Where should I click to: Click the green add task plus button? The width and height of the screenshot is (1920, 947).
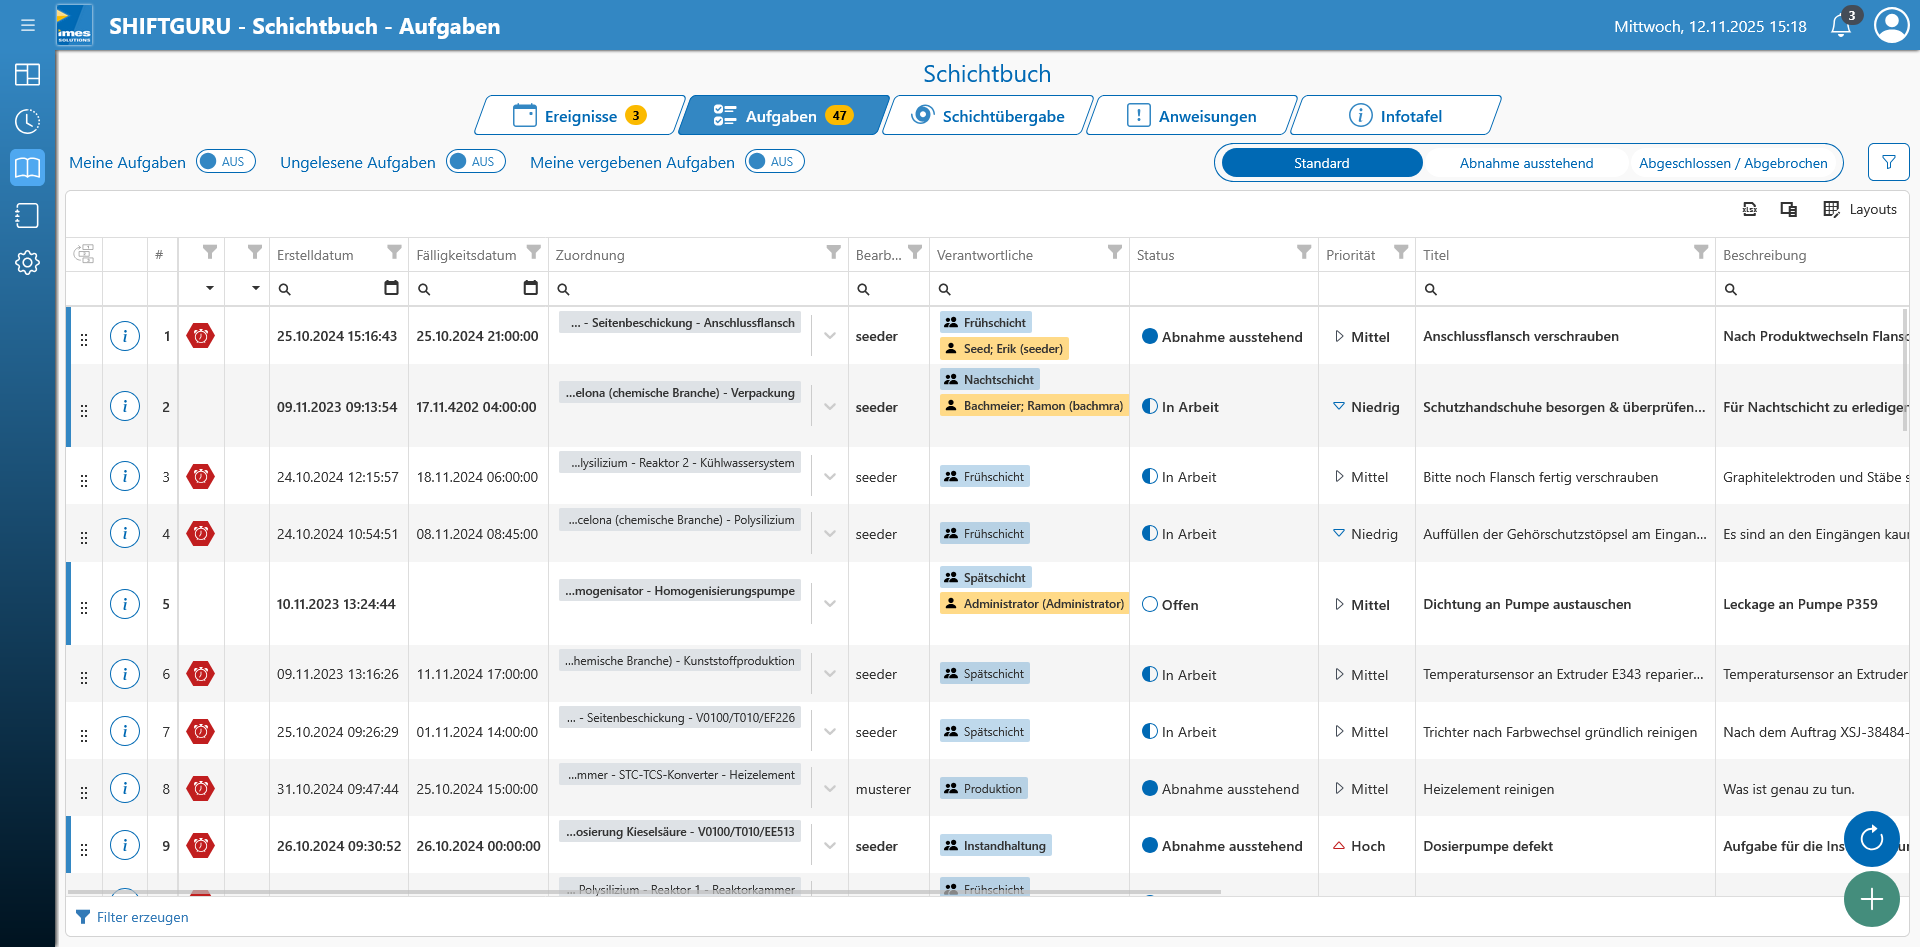click(x=1871, y=899)
